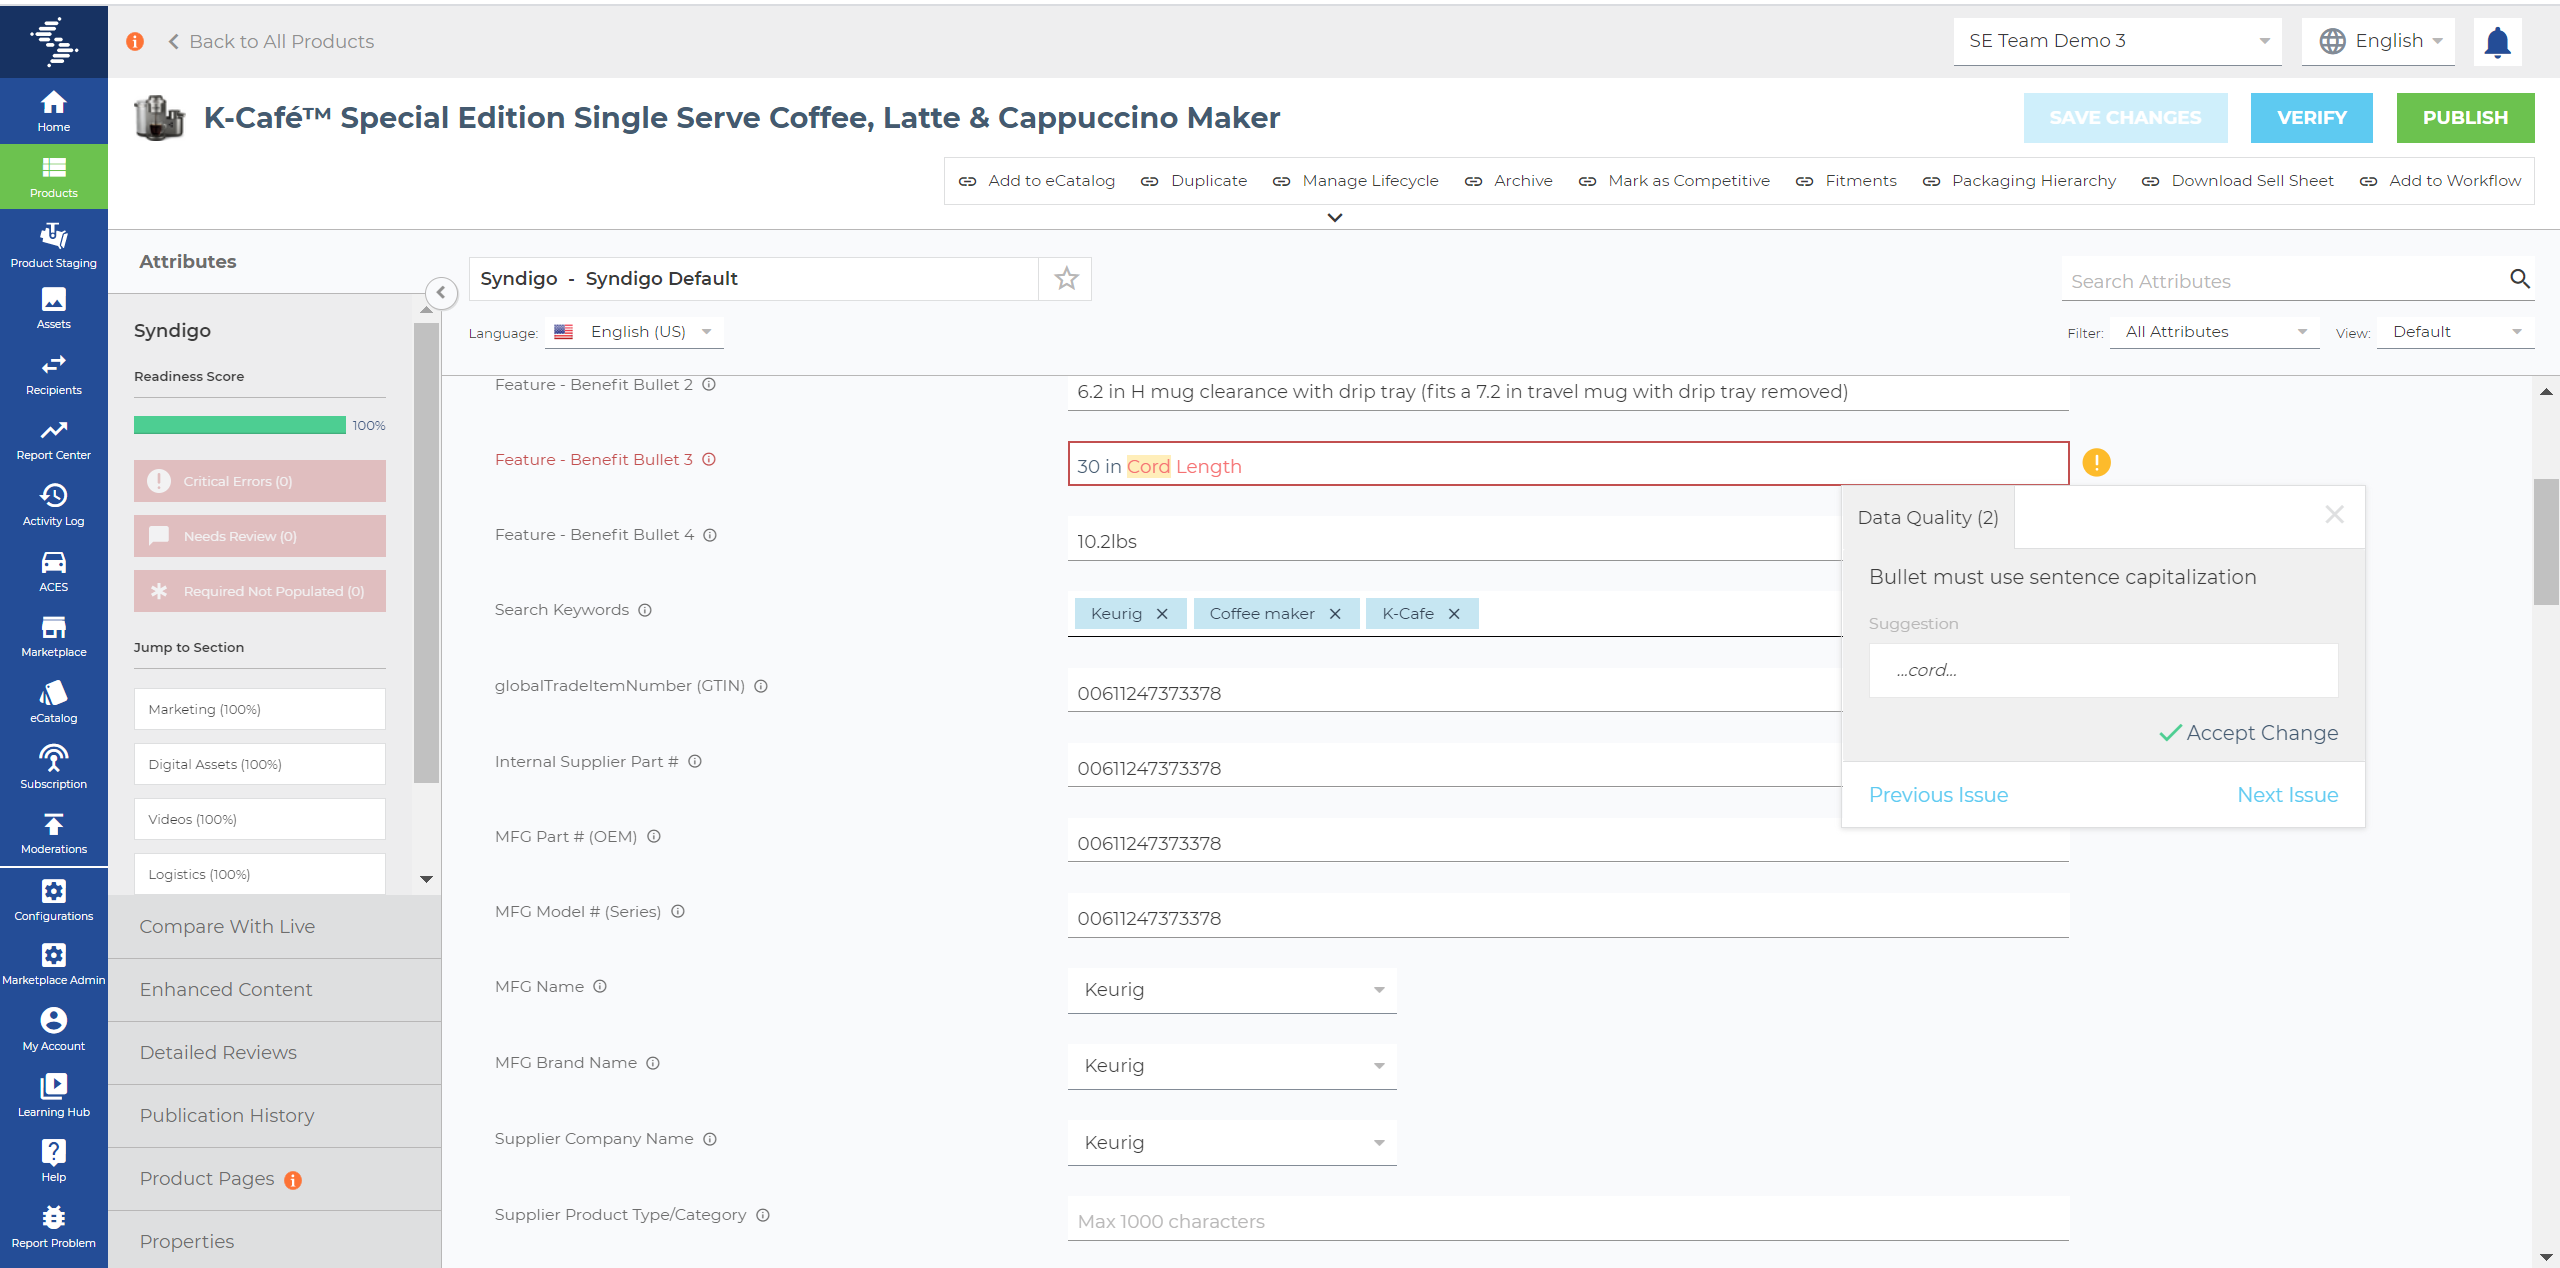2560x1268 pixels.
Task: Open the Publication History section
Action: pyautogui.click(x=227, y=1115)
